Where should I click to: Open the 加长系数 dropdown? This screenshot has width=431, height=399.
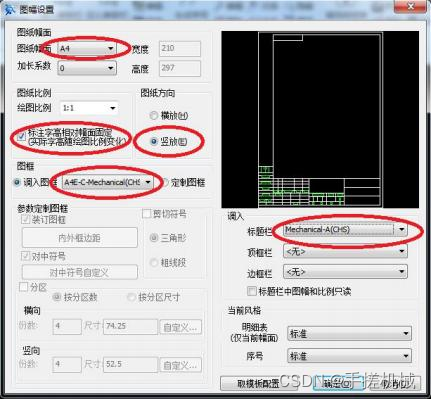[87, 68]
